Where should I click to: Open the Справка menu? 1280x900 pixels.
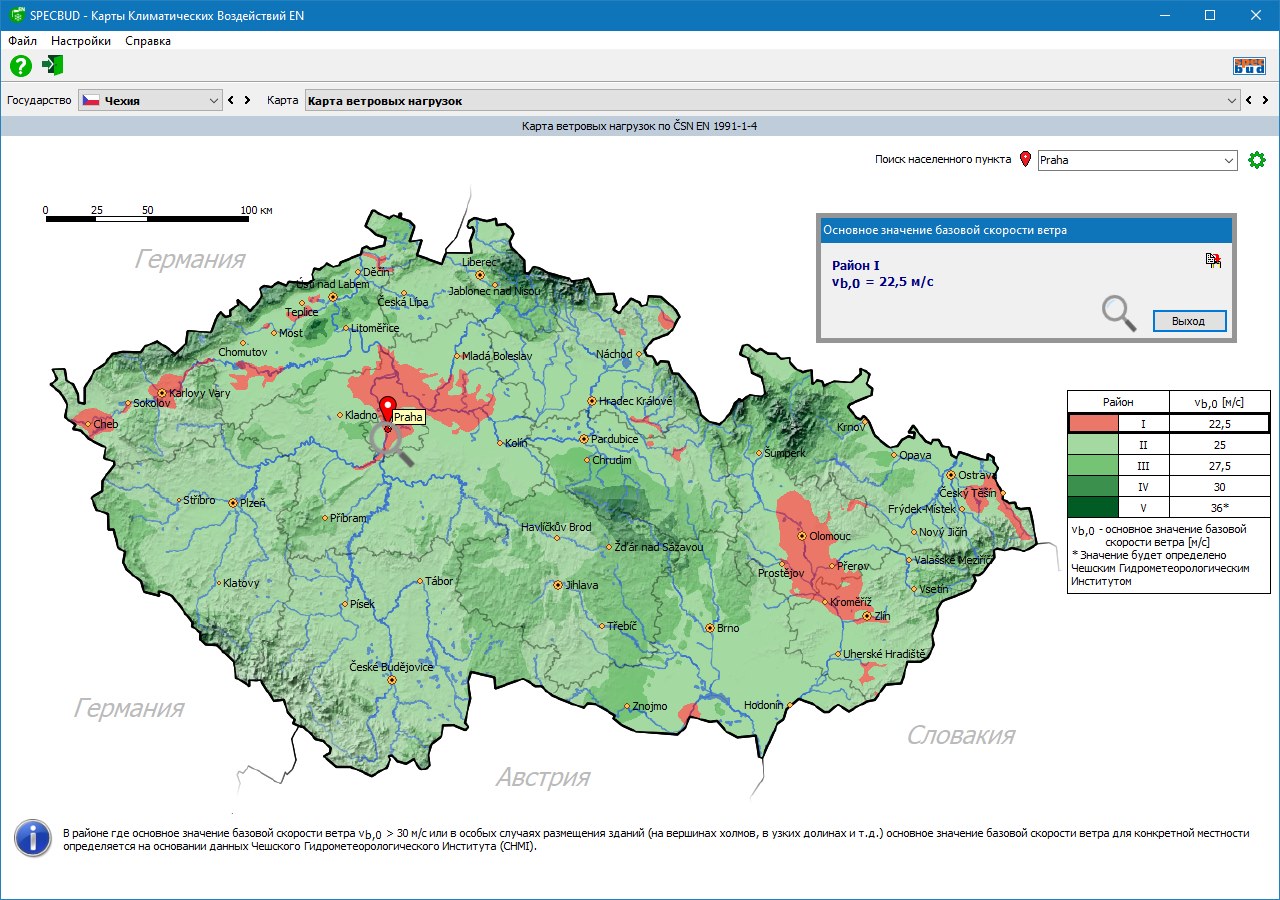(x=148, y=41)
